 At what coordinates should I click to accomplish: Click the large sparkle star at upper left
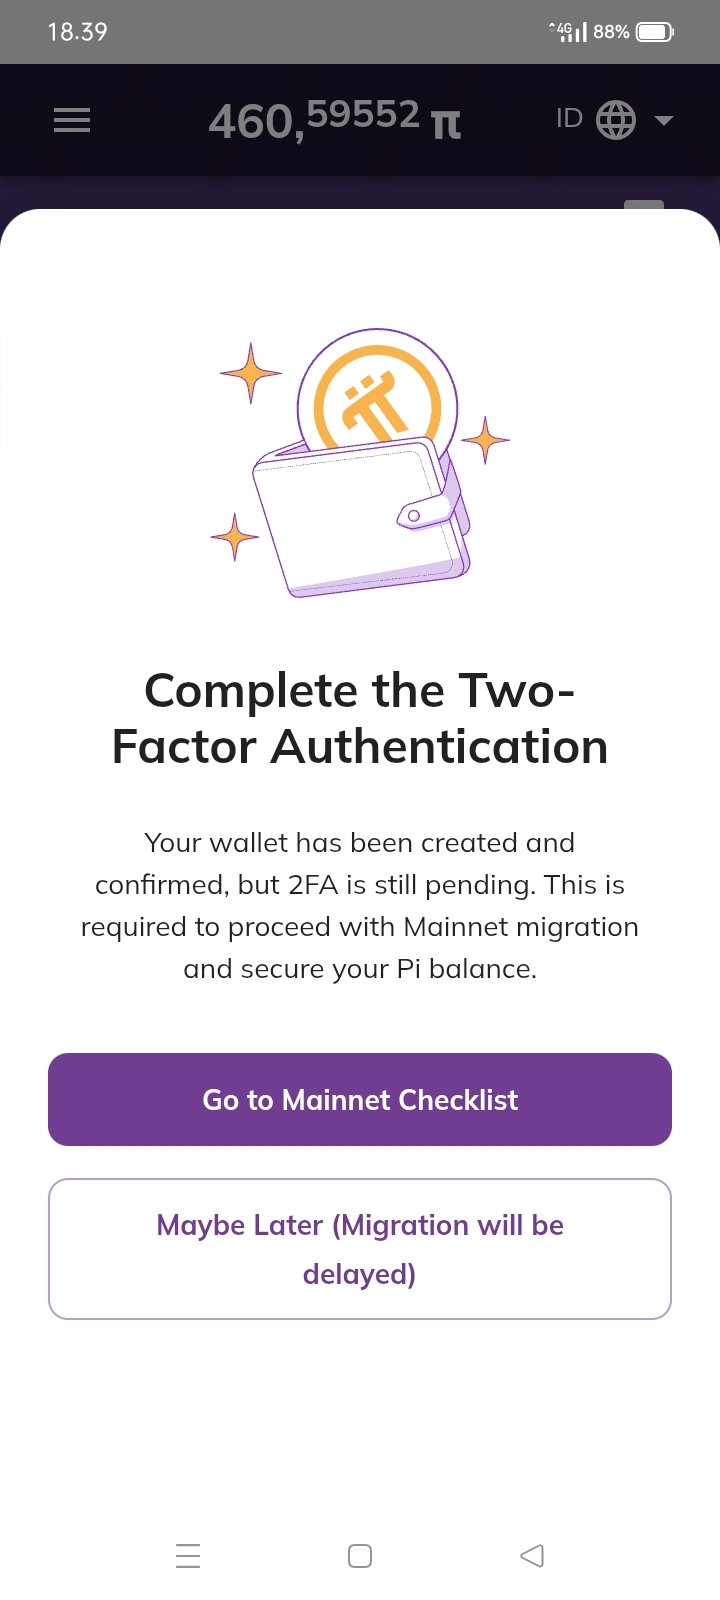point(250,373)
